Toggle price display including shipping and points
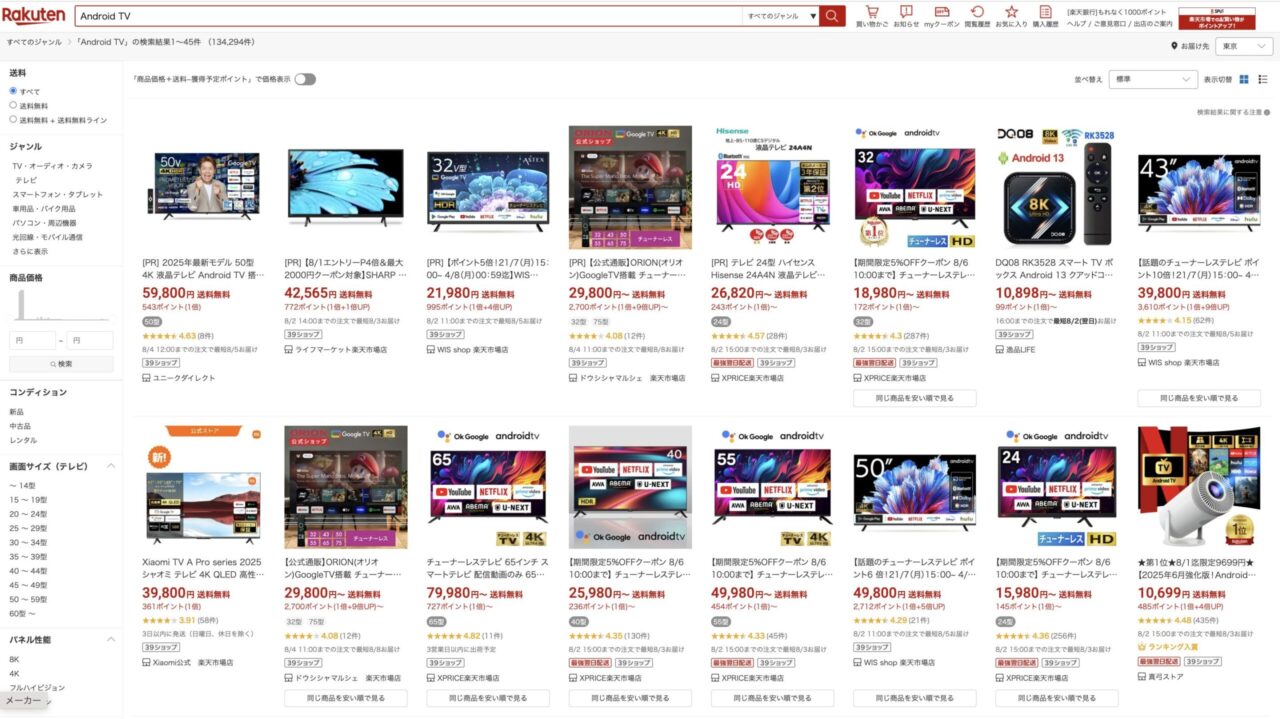This screenshot has width=1280, height=719. click(305, 79)
